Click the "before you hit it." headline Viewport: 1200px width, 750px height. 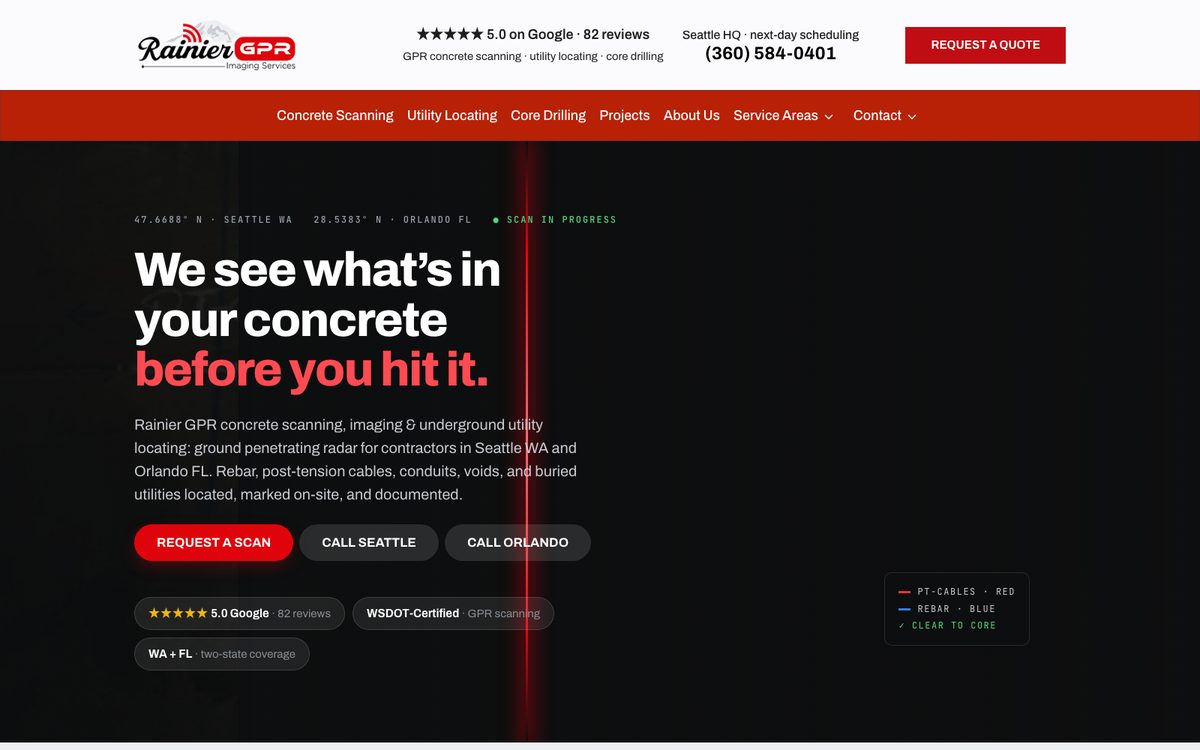311,370
